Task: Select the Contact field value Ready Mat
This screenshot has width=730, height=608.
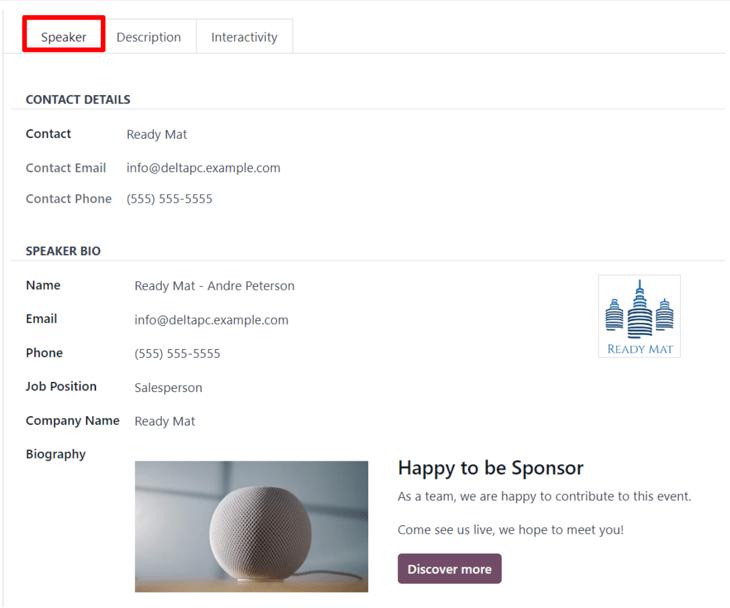Action: pyautogui.click(x=157, y=134)
